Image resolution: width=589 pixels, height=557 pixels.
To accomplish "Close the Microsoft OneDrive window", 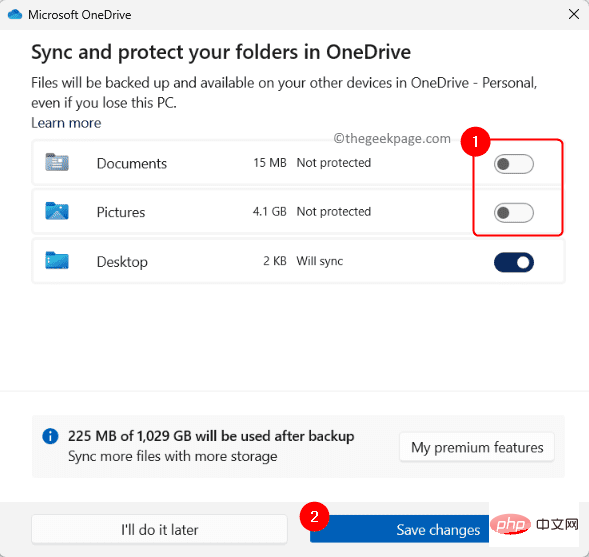I will [574, 14].
